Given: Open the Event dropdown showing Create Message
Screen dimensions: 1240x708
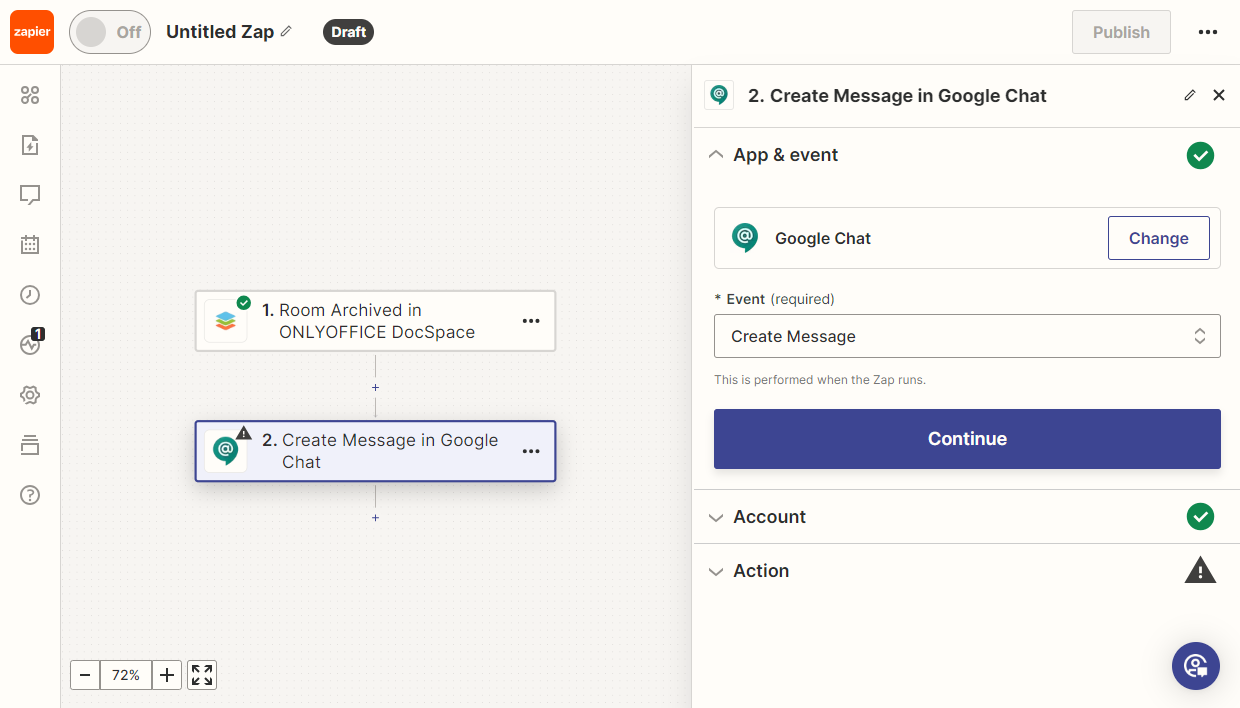Looking at the screenshot, I should (966, 337).
